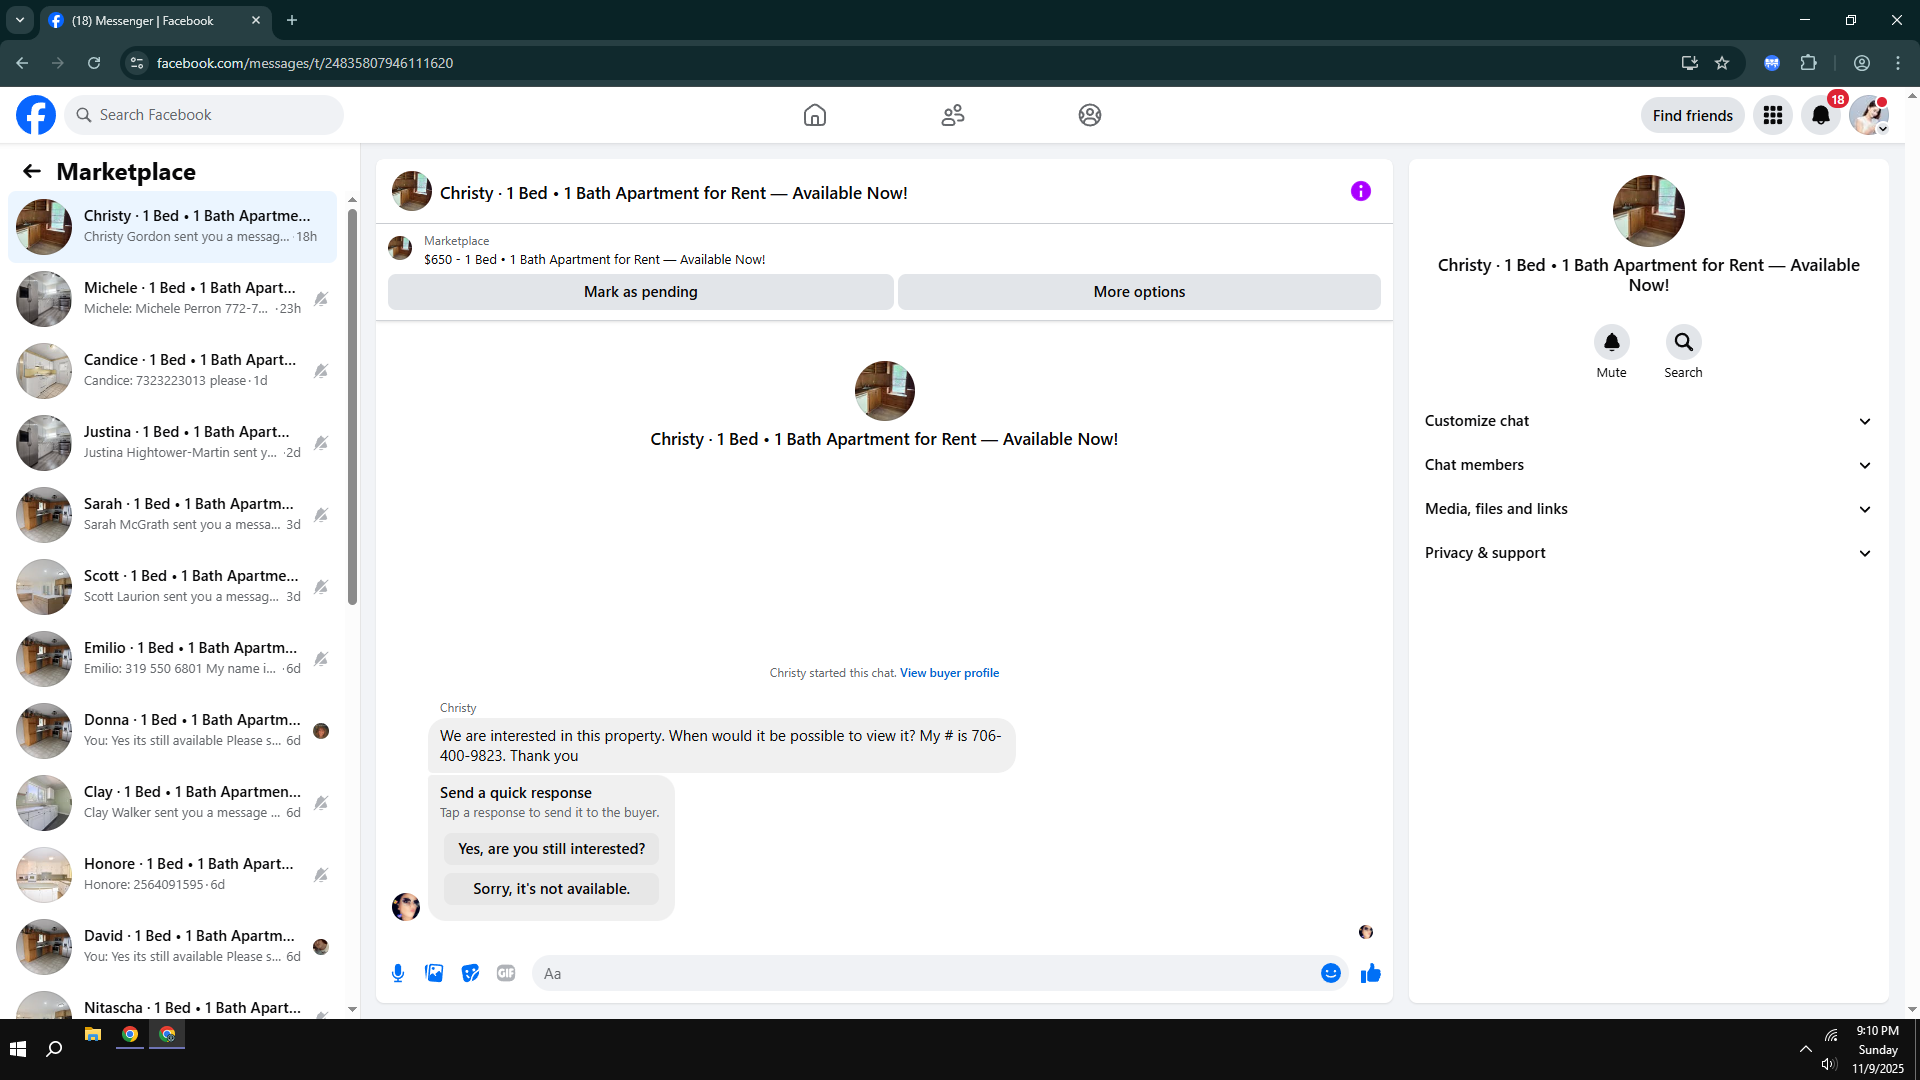Viewport: 1920px width, 1080px height.
Task: Open Windows taskbar search
Action: 55,1049
